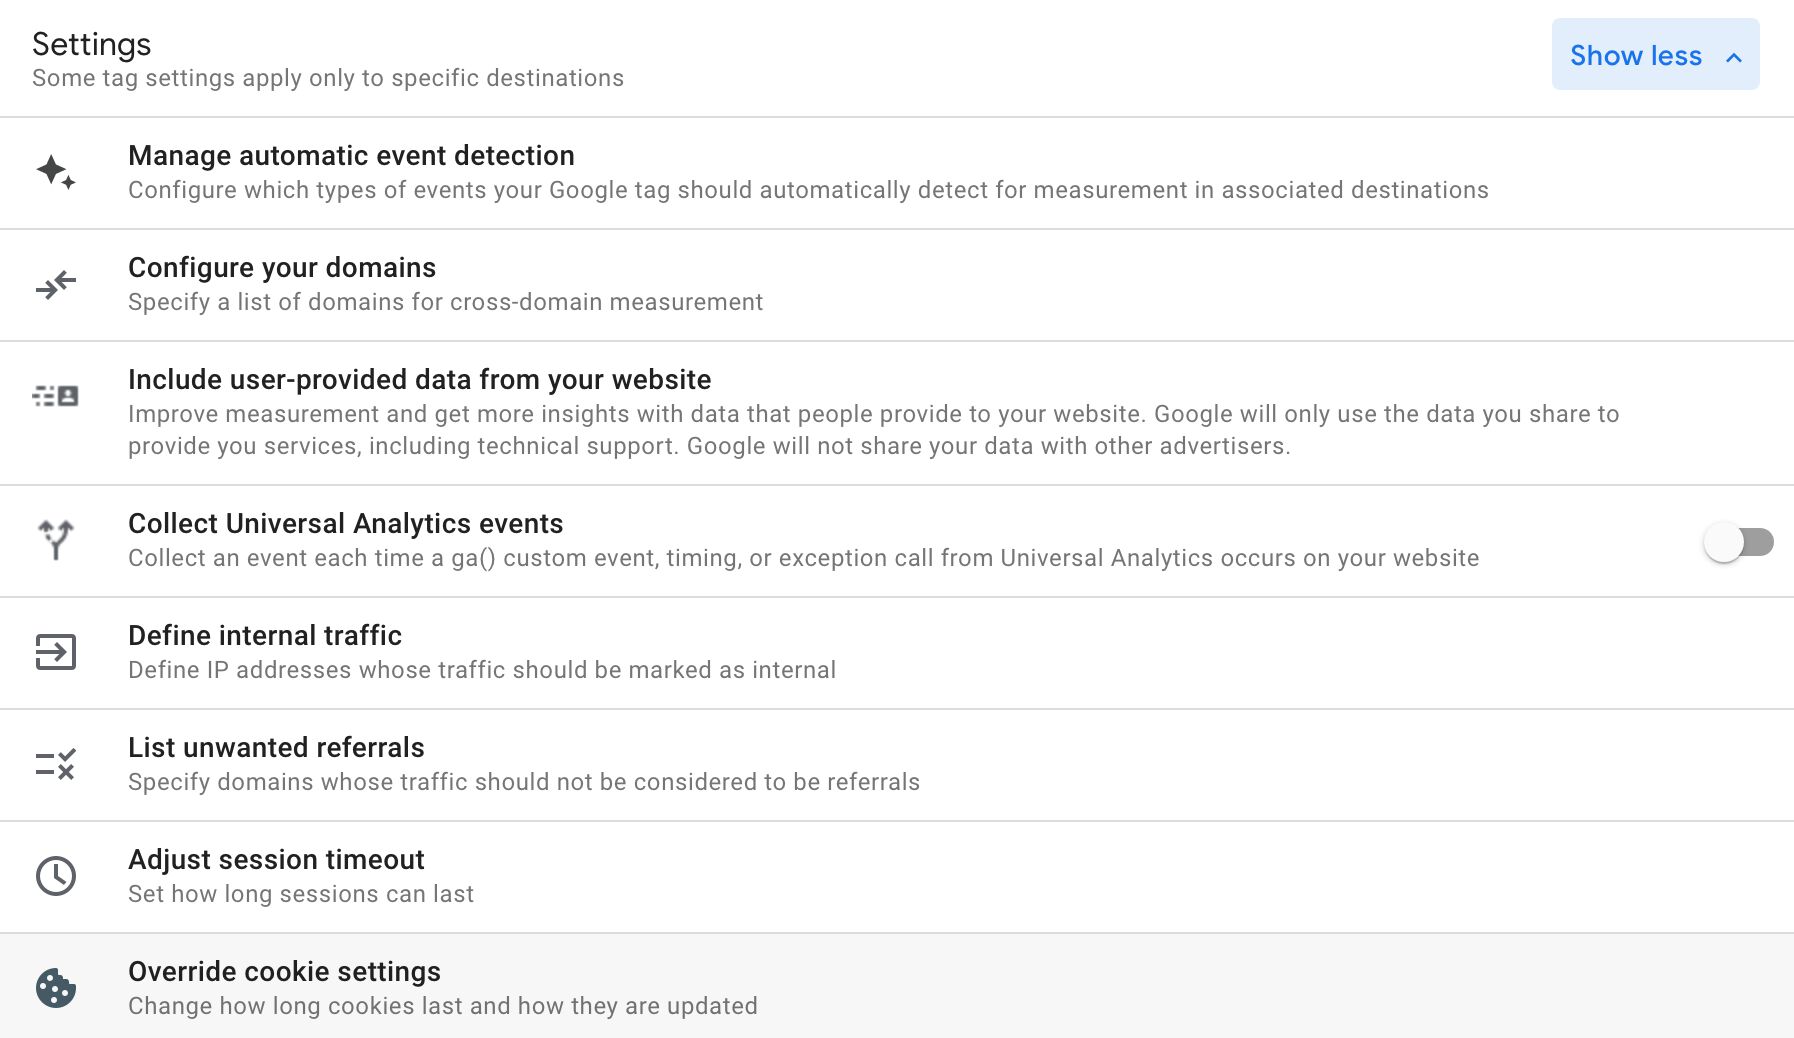Click the user-provided data contact card icon
The image size is (1794, 1038).
pos(56,396)
